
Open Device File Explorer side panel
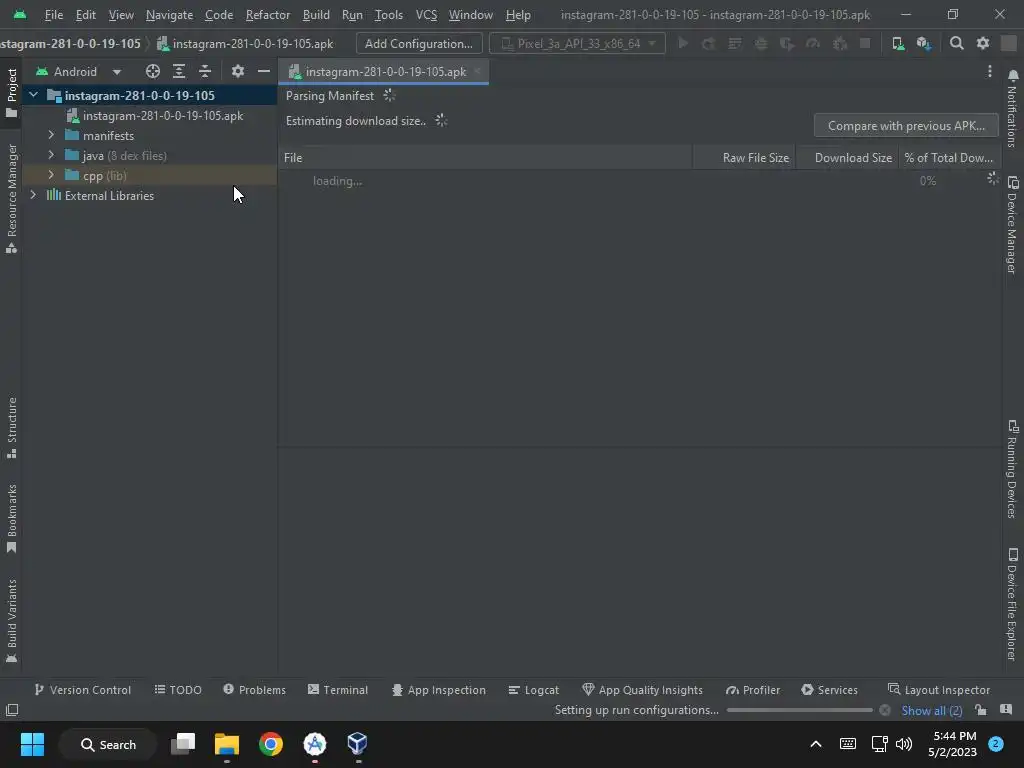(x=1012, y=604)
